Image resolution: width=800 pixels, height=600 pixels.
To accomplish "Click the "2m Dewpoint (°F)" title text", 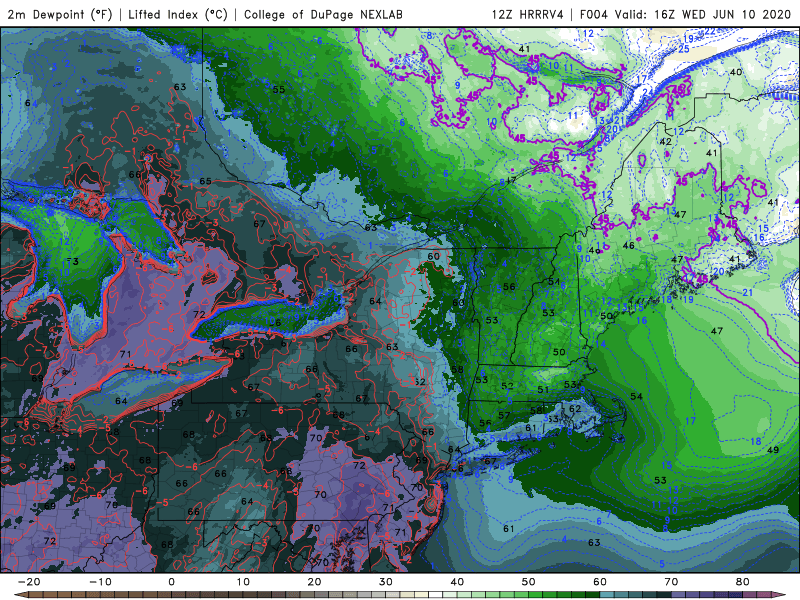I will click(x=60, y=14).
